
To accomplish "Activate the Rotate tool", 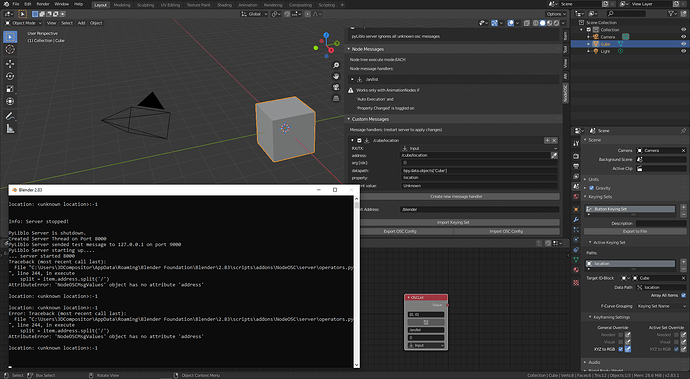I will (10, 77).
